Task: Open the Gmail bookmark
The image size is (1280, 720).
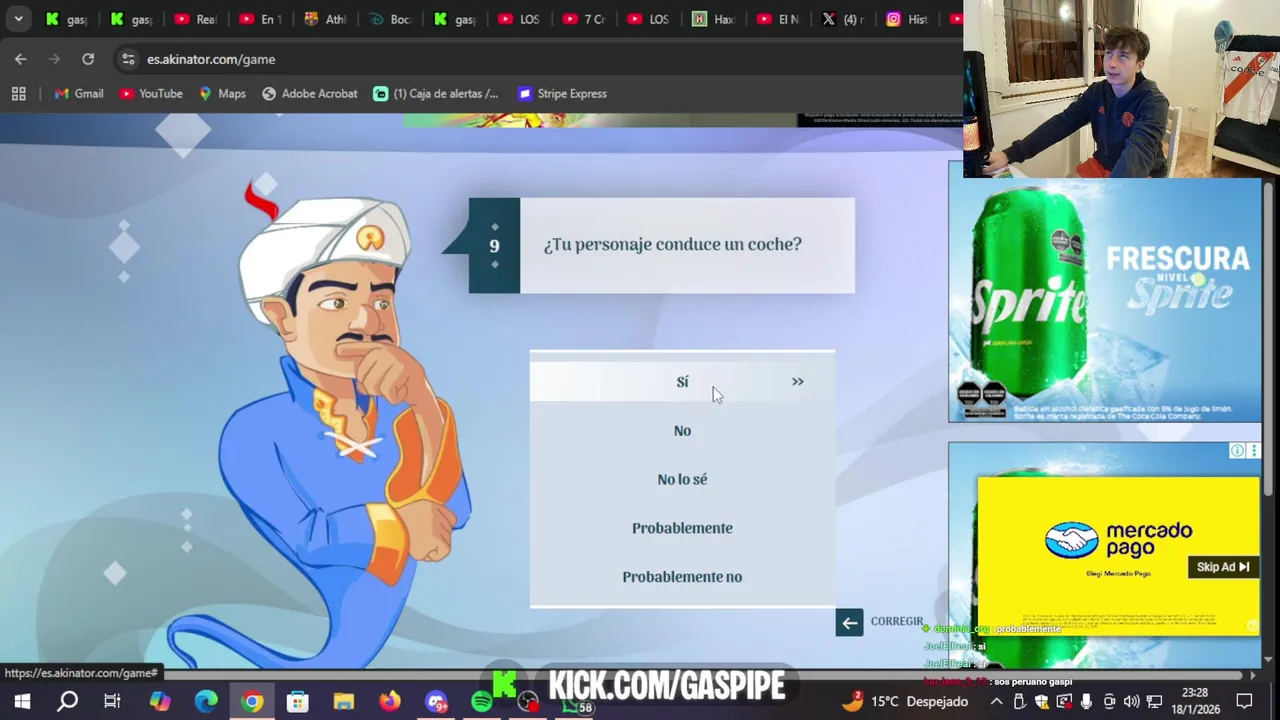Action: pos(79,94)
